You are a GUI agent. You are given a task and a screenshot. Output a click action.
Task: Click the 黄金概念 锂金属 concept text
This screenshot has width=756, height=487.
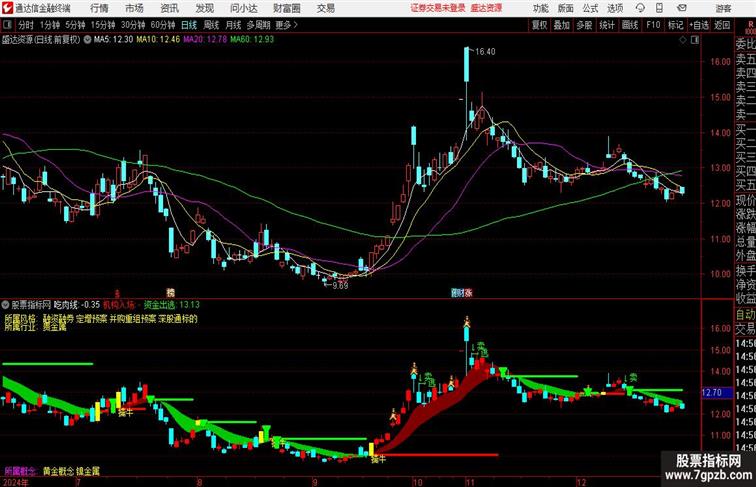pyautogui.click(x=71, y=471)
